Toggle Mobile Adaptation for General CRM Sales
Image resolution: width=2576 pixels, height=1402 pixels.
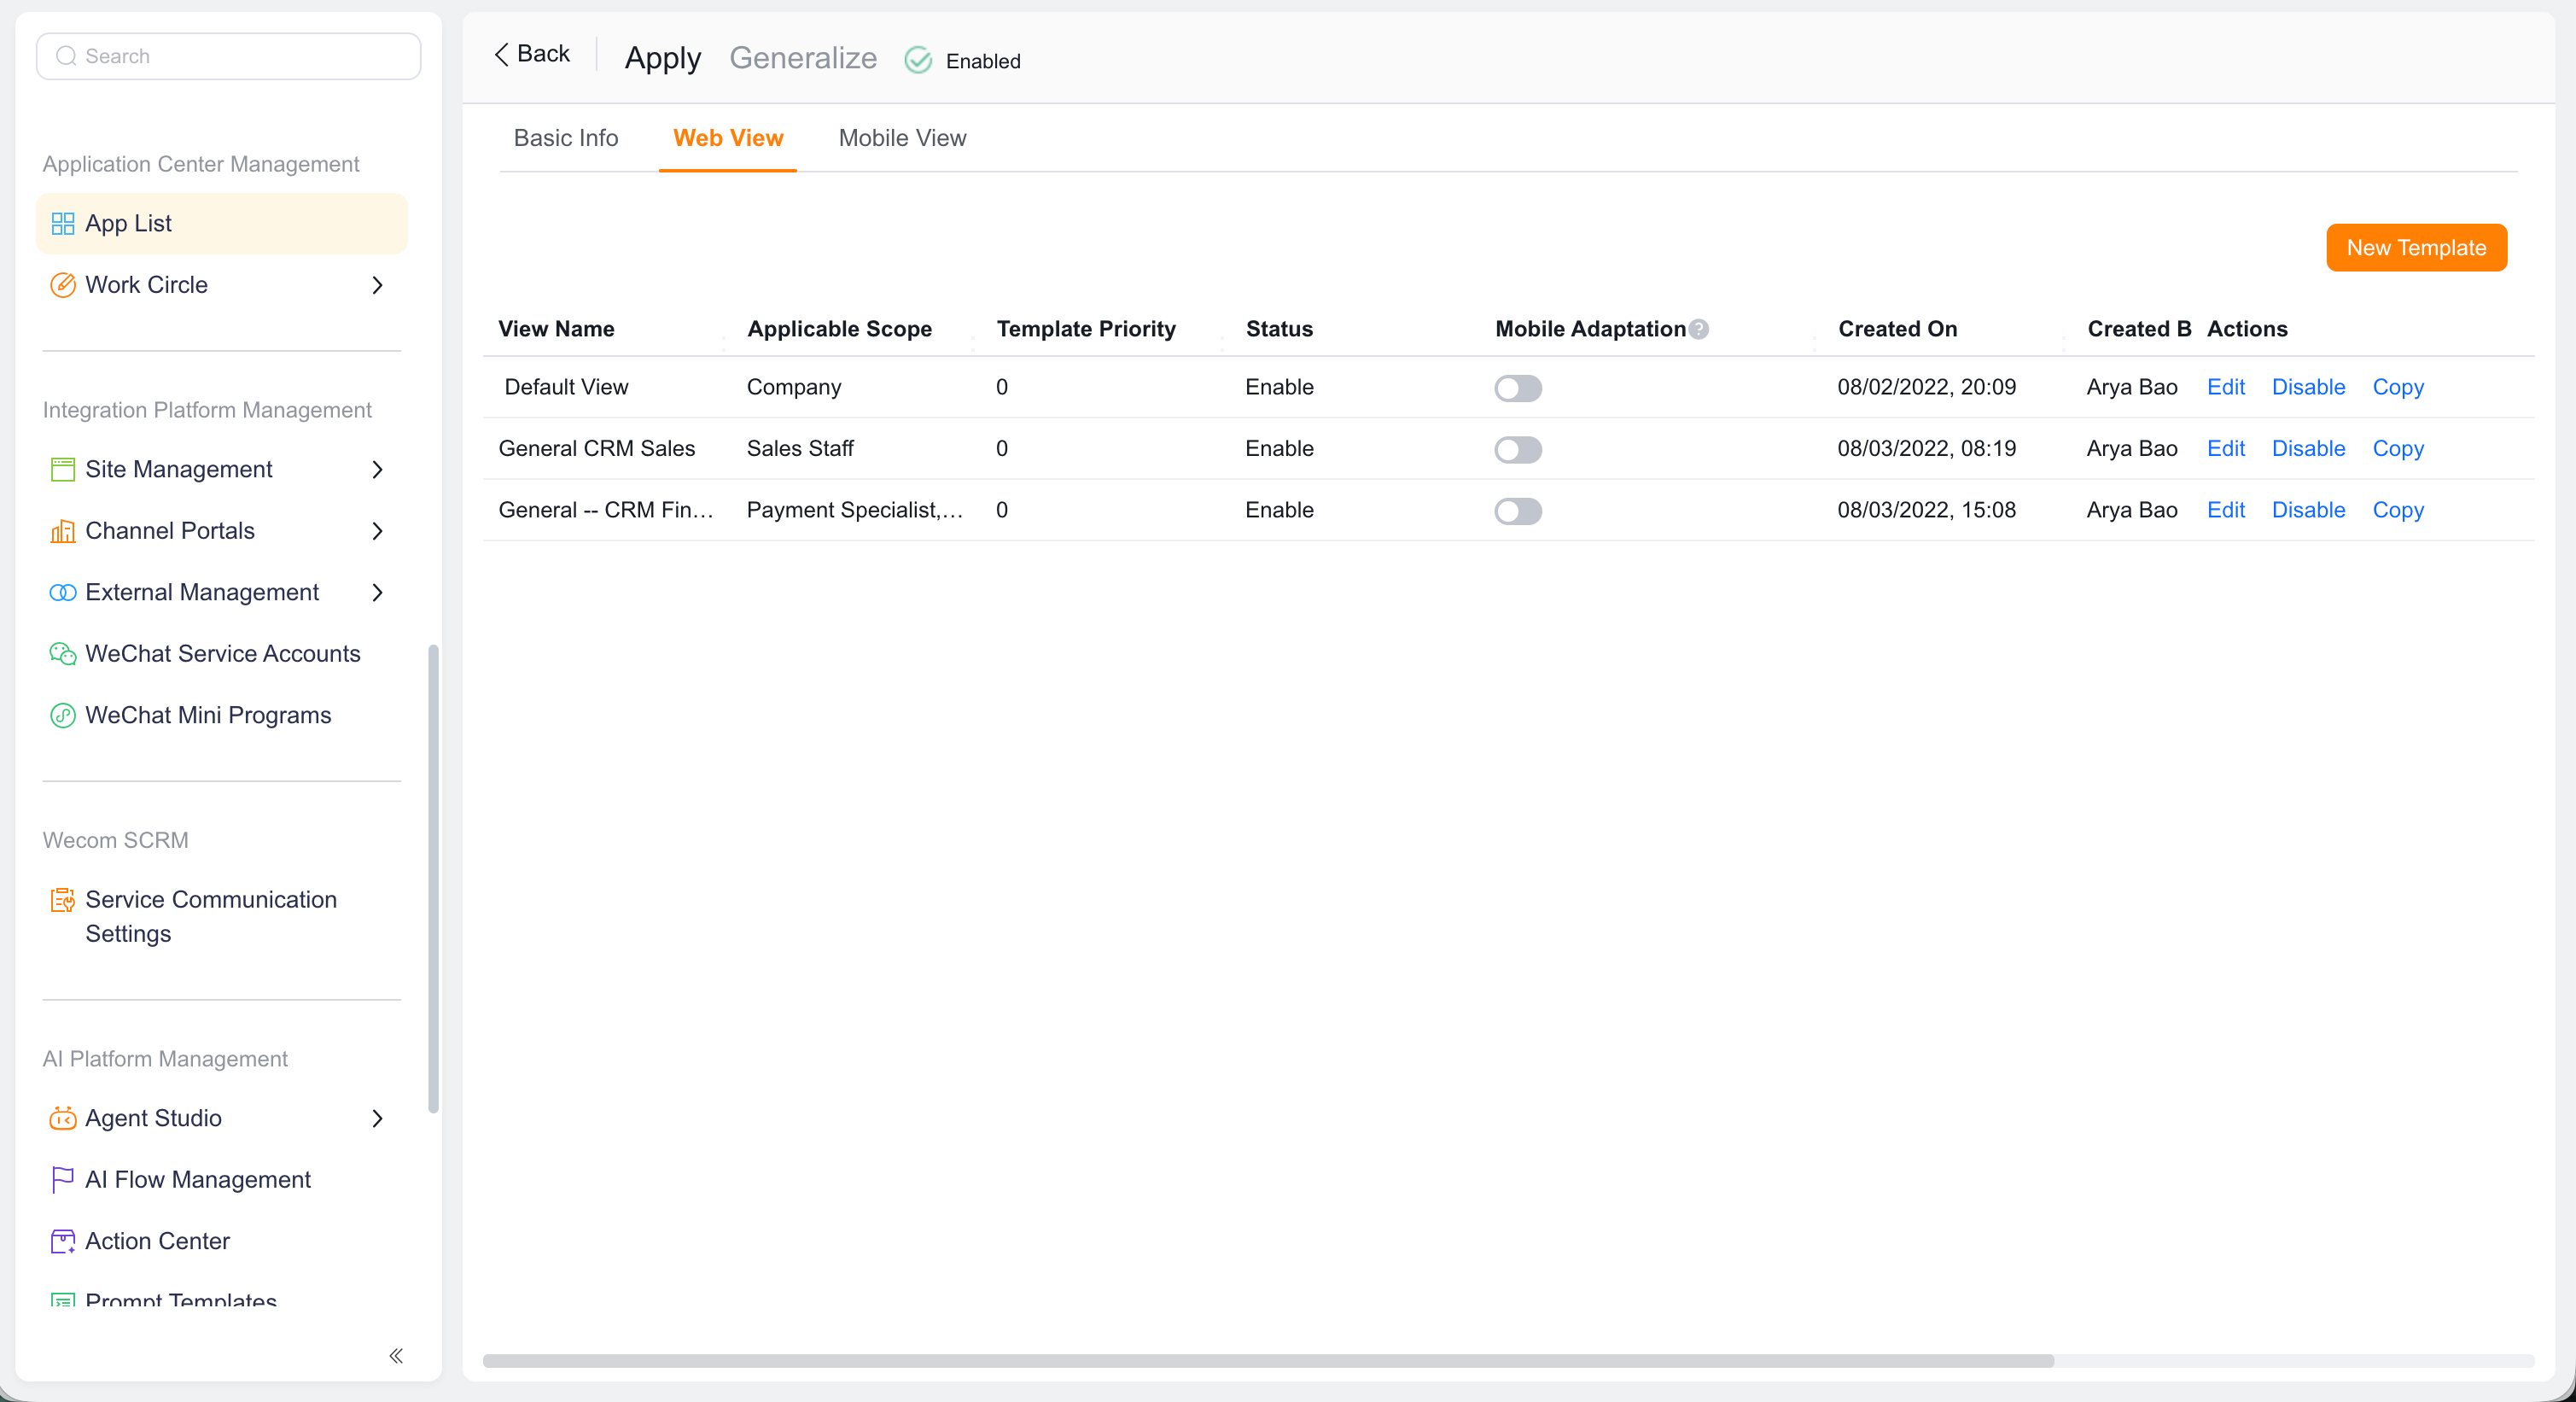point(1518,450)
